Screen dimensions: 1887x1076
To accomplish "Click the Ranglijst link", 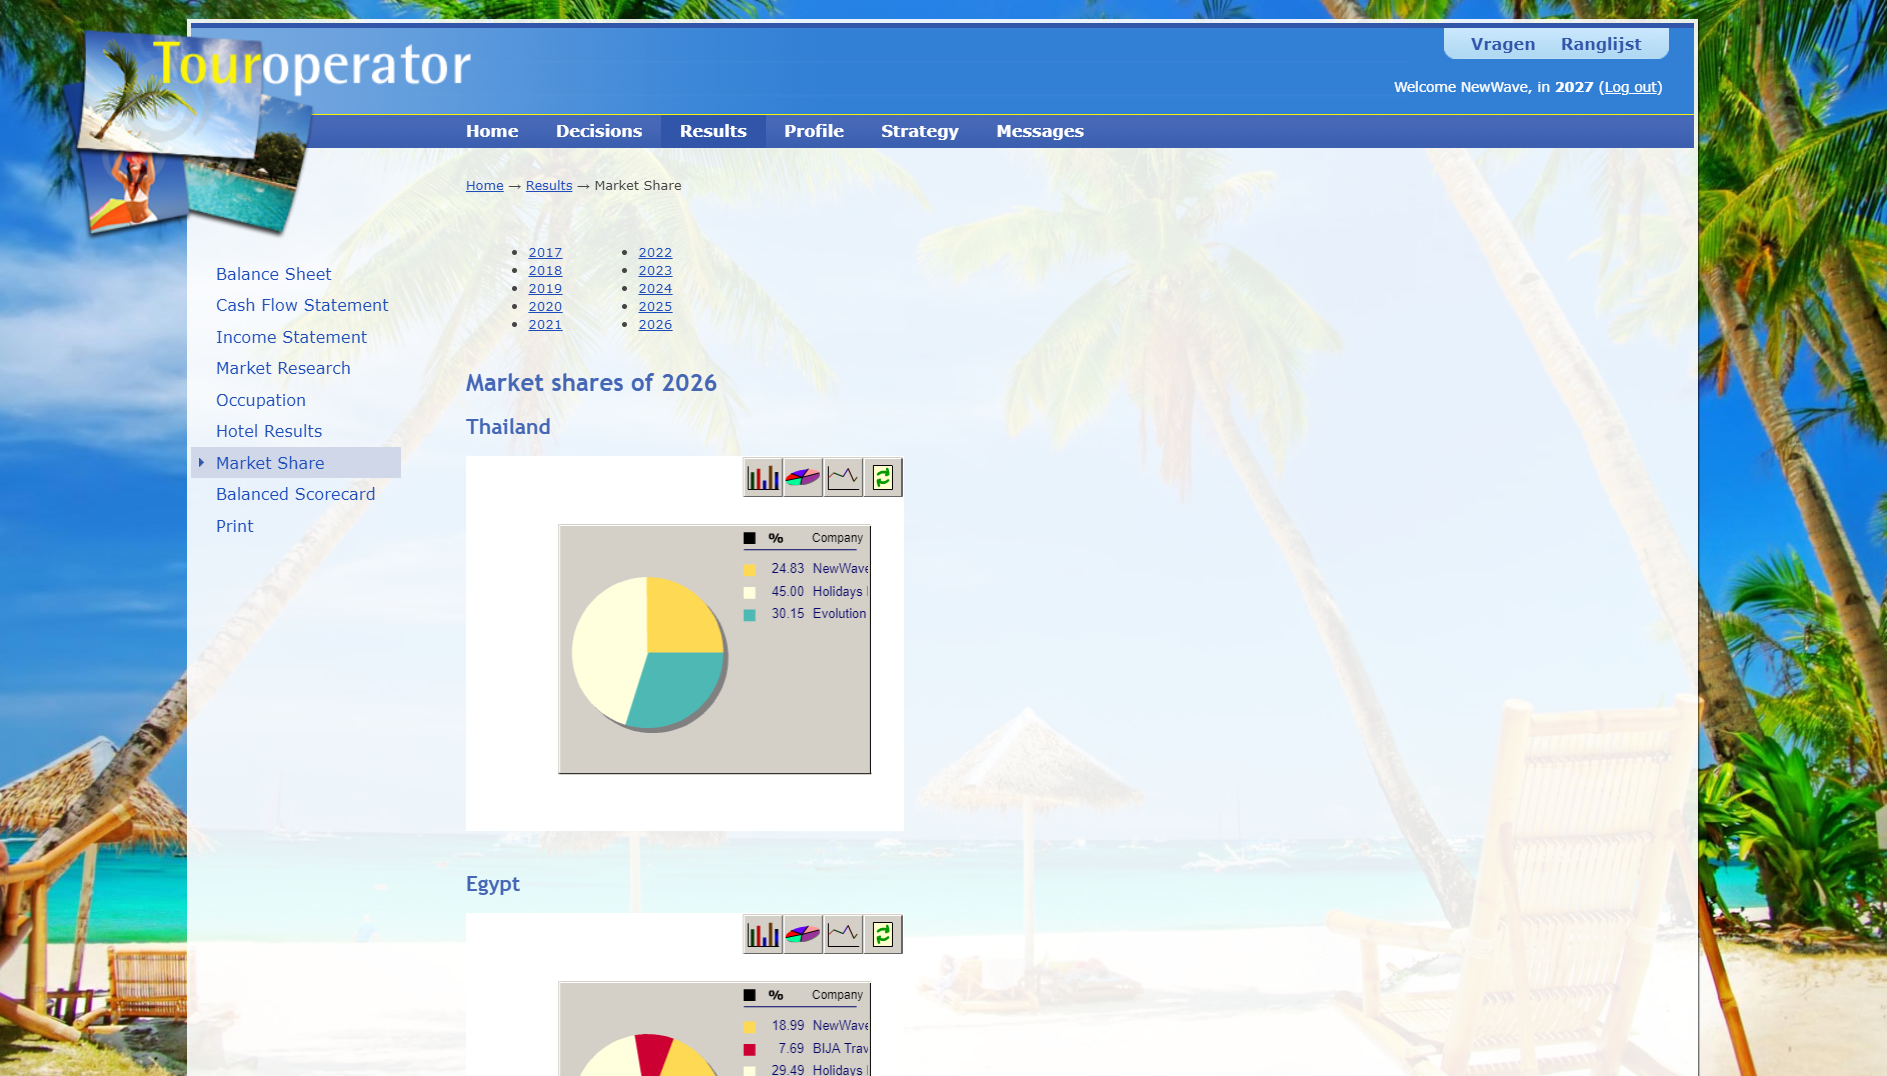I will pos(1601,44).
